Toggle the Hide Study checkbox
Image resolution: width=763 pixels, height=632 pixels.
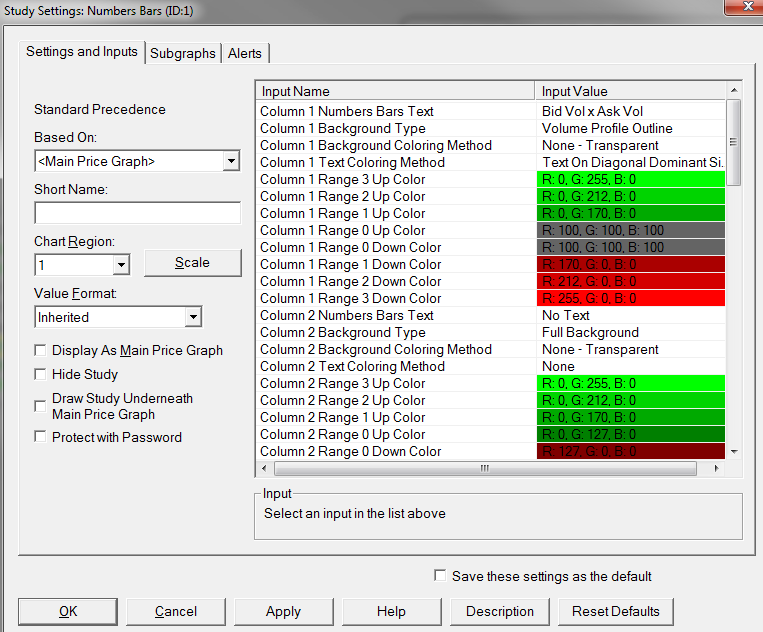40,374
